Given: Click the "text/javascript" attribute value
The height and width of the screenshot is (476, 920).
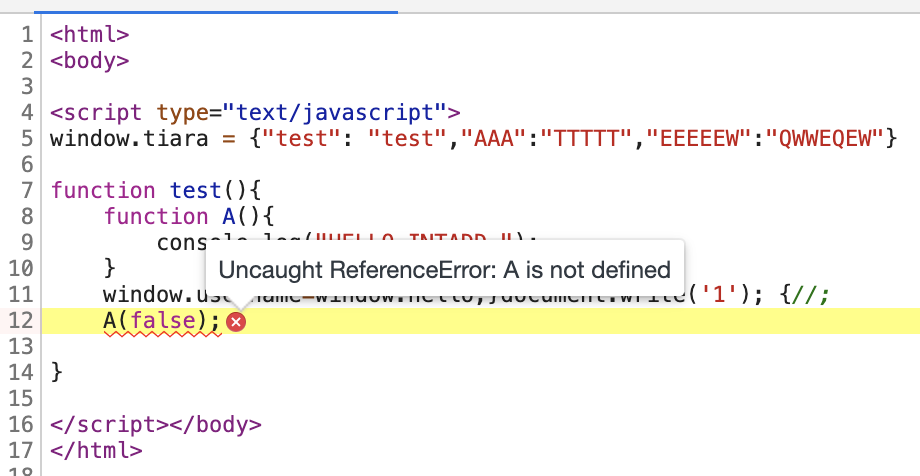Looking at the screenshot, I should pyautogui.click(x=334, y=113).
